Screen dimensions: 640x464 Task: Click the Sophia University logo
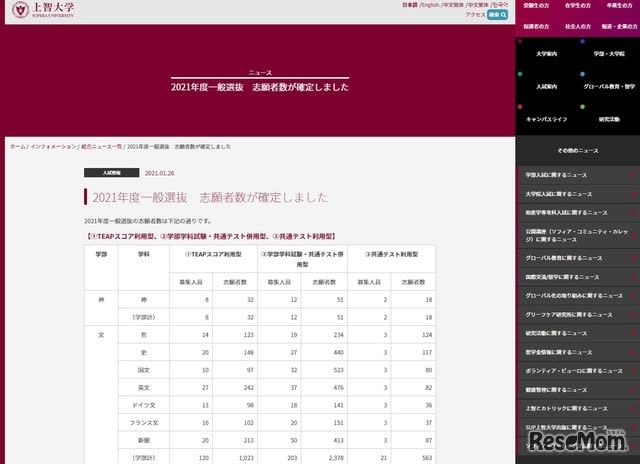click(43, 10)
